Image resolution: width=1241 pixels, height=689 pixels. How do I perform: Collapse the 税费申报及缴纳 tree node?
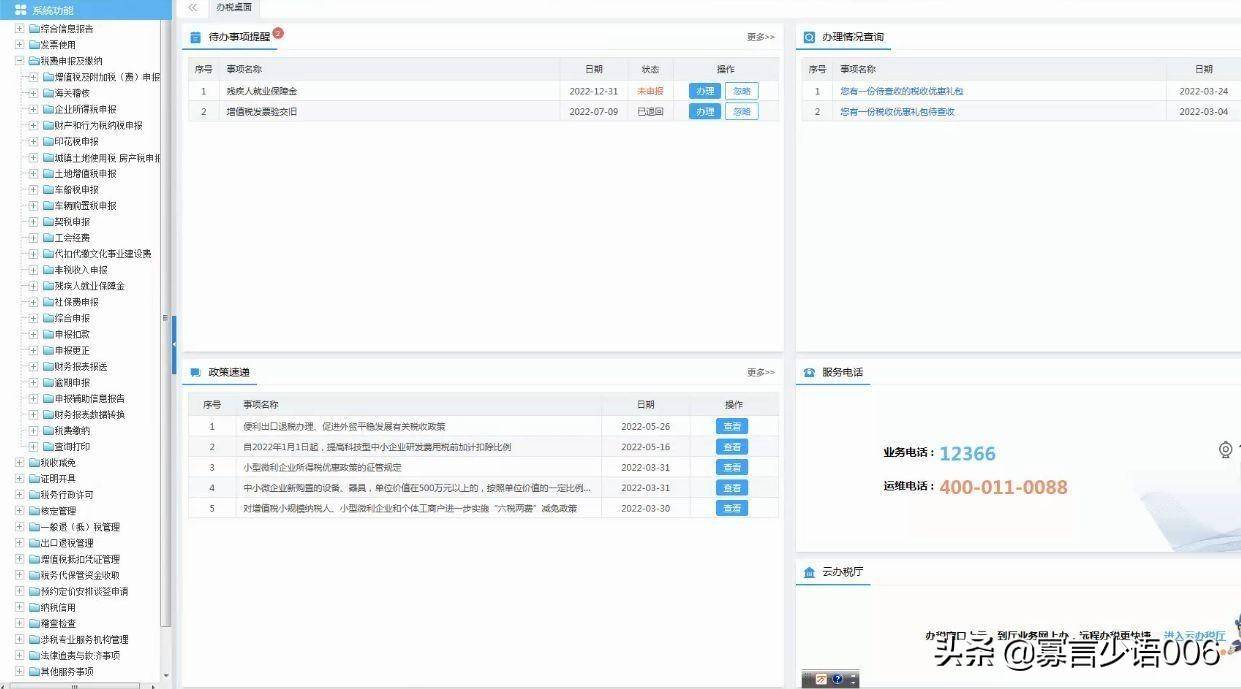click(x=19, y=61)
